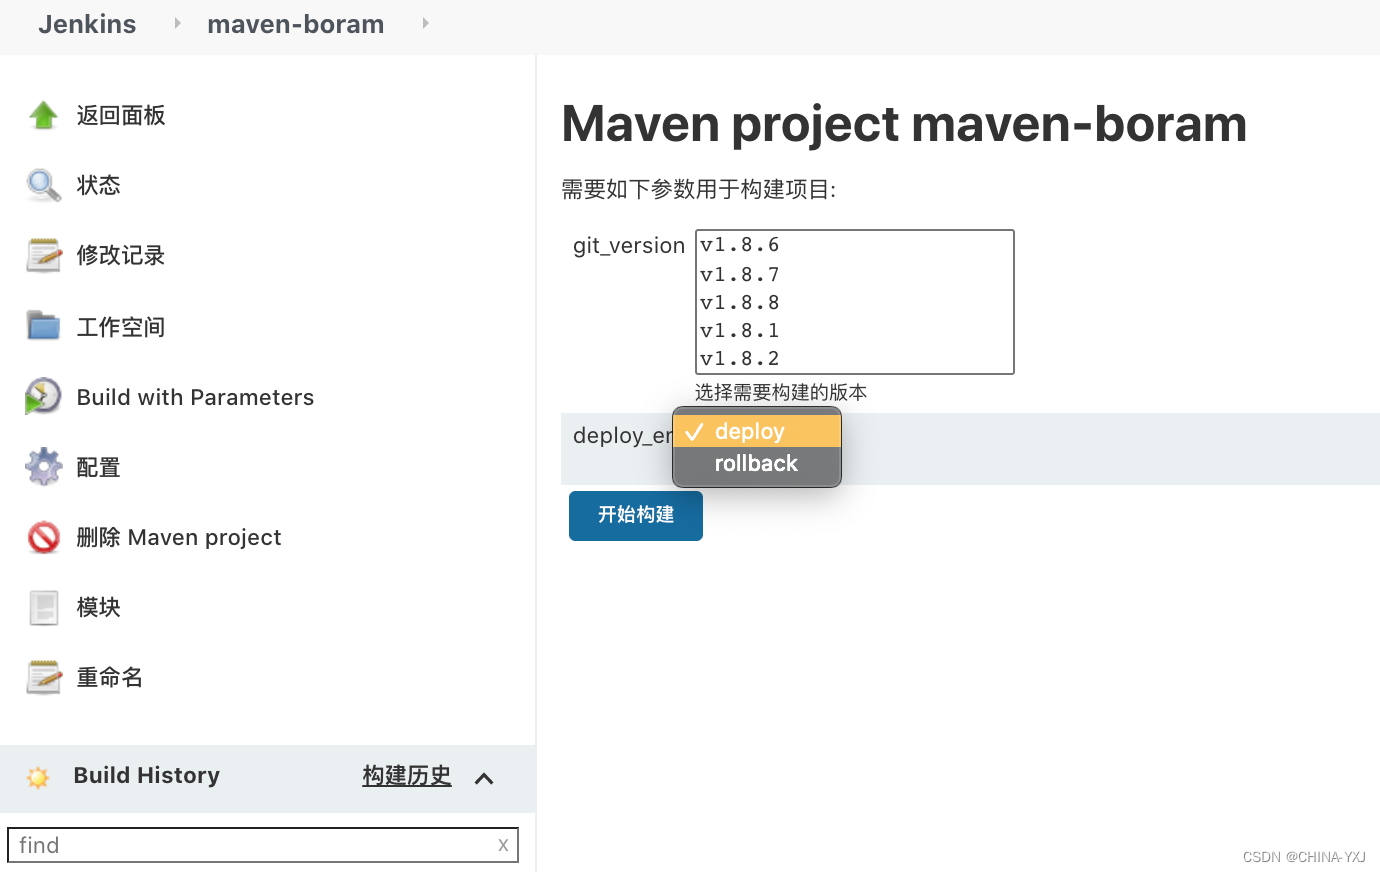Choose v1.8.7 in git_version list

point(855,274)
